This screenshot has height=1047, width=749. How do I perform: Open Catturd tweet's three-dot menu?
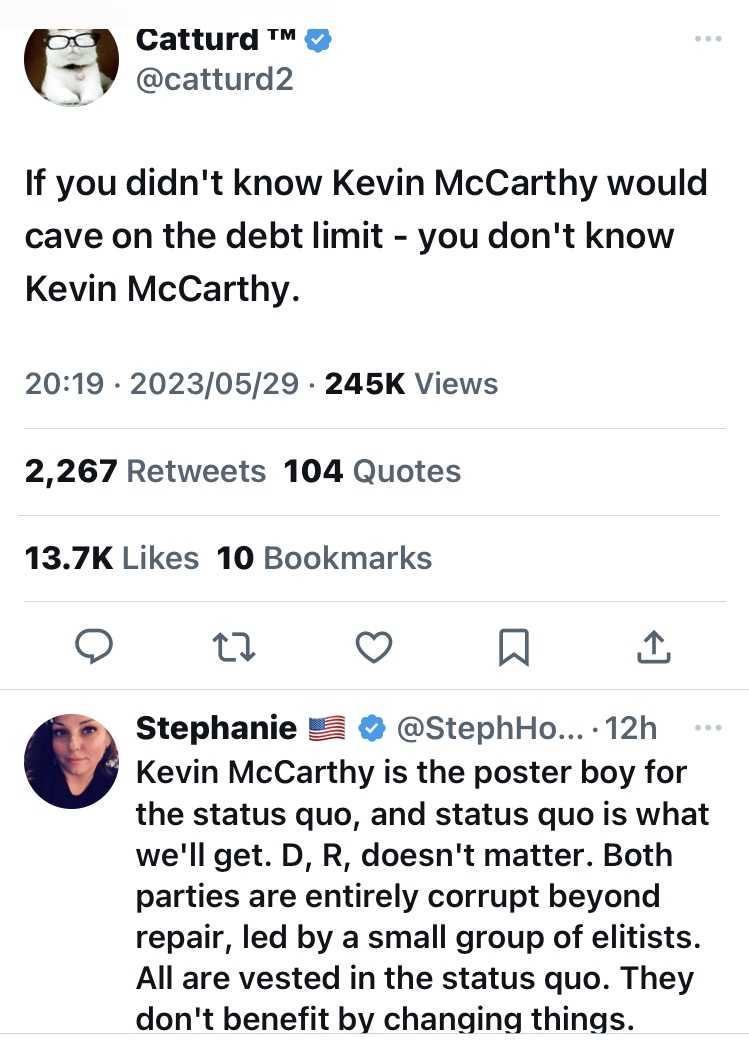[707, 39]
